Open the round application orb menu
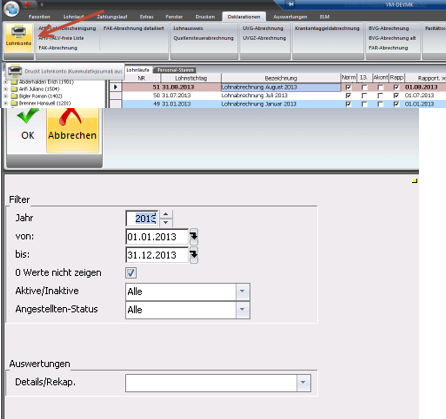The height and width of the screenshot is (419, 446). [11, 8]
